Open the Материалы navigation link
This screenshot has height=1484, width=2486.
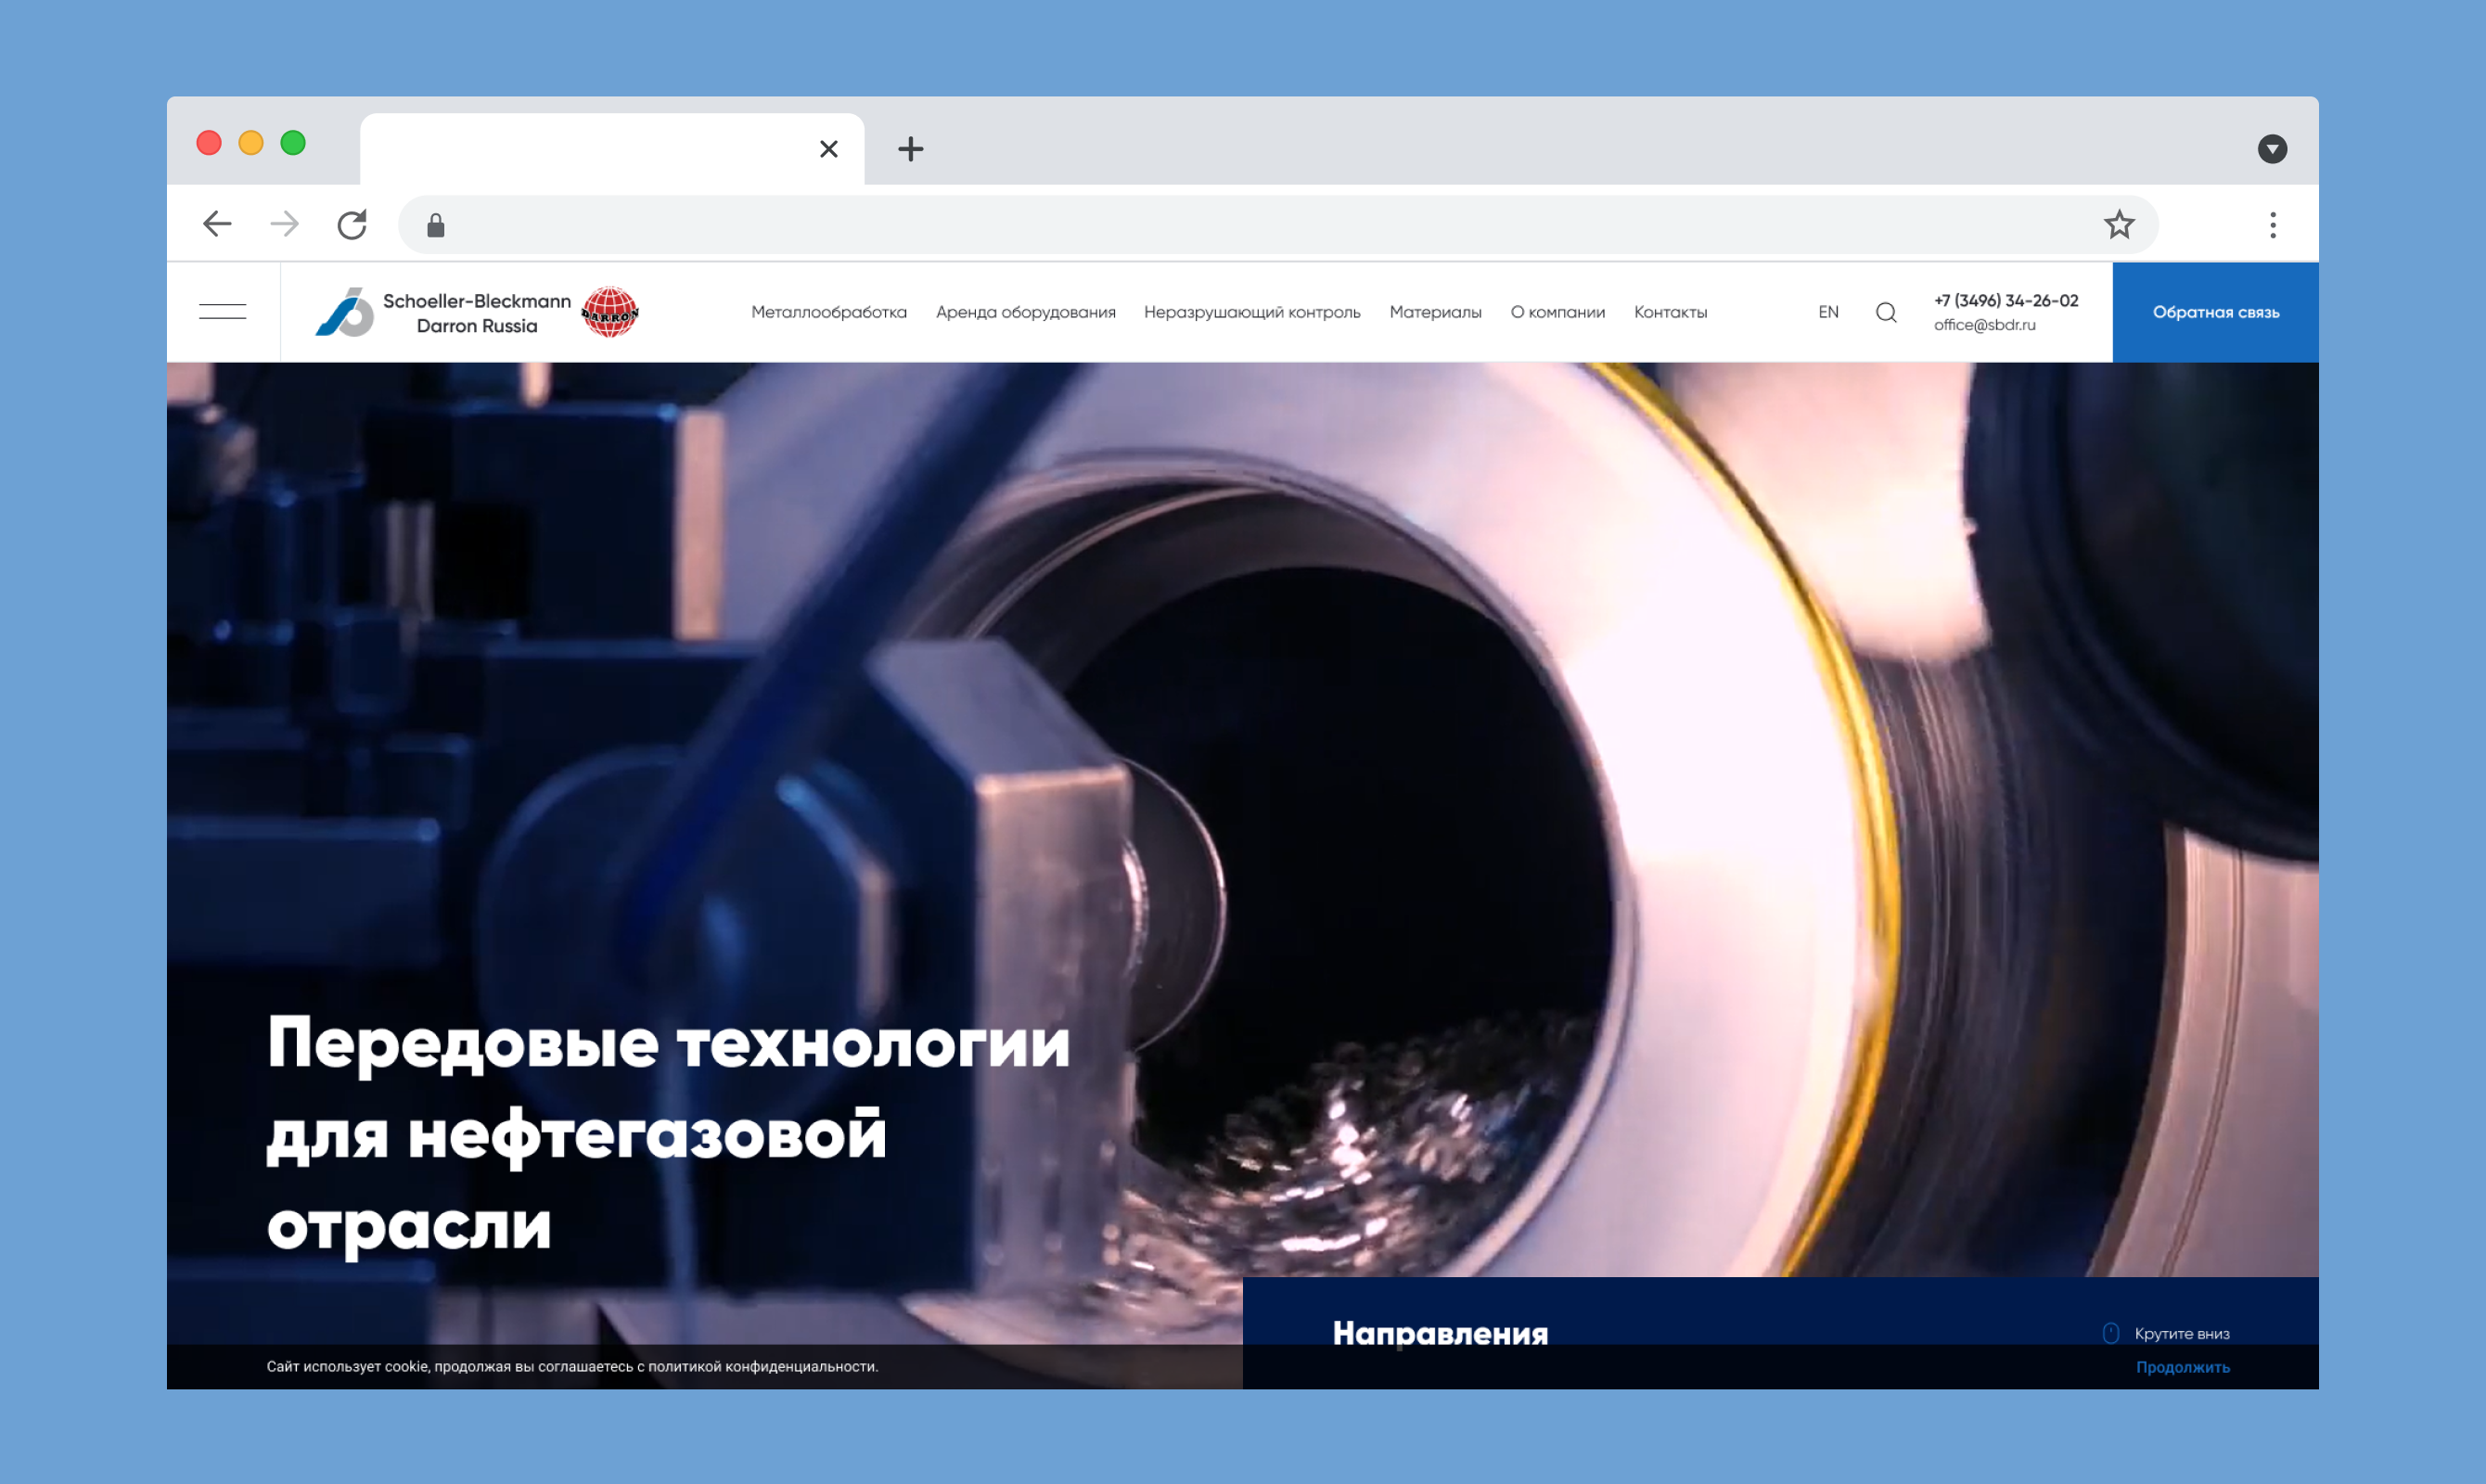(x=1435, y=312)
